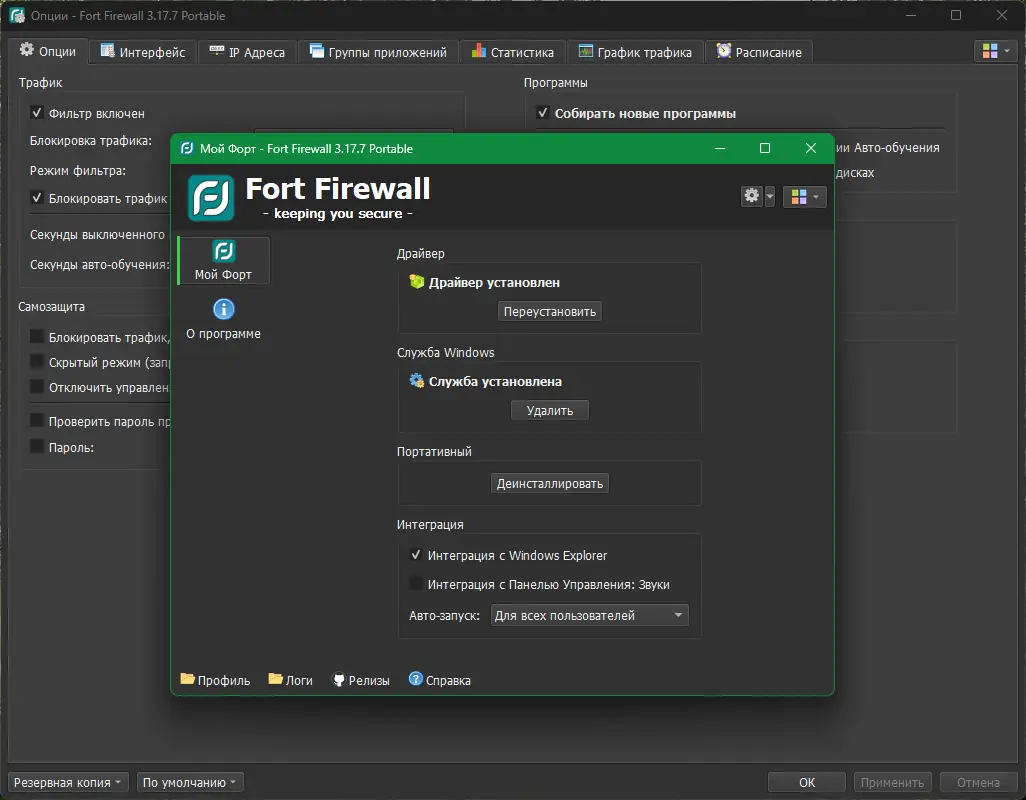Open the colored grid menu in Мой Форт
The image size is (1026, 800).
click(x=805, y=197)
